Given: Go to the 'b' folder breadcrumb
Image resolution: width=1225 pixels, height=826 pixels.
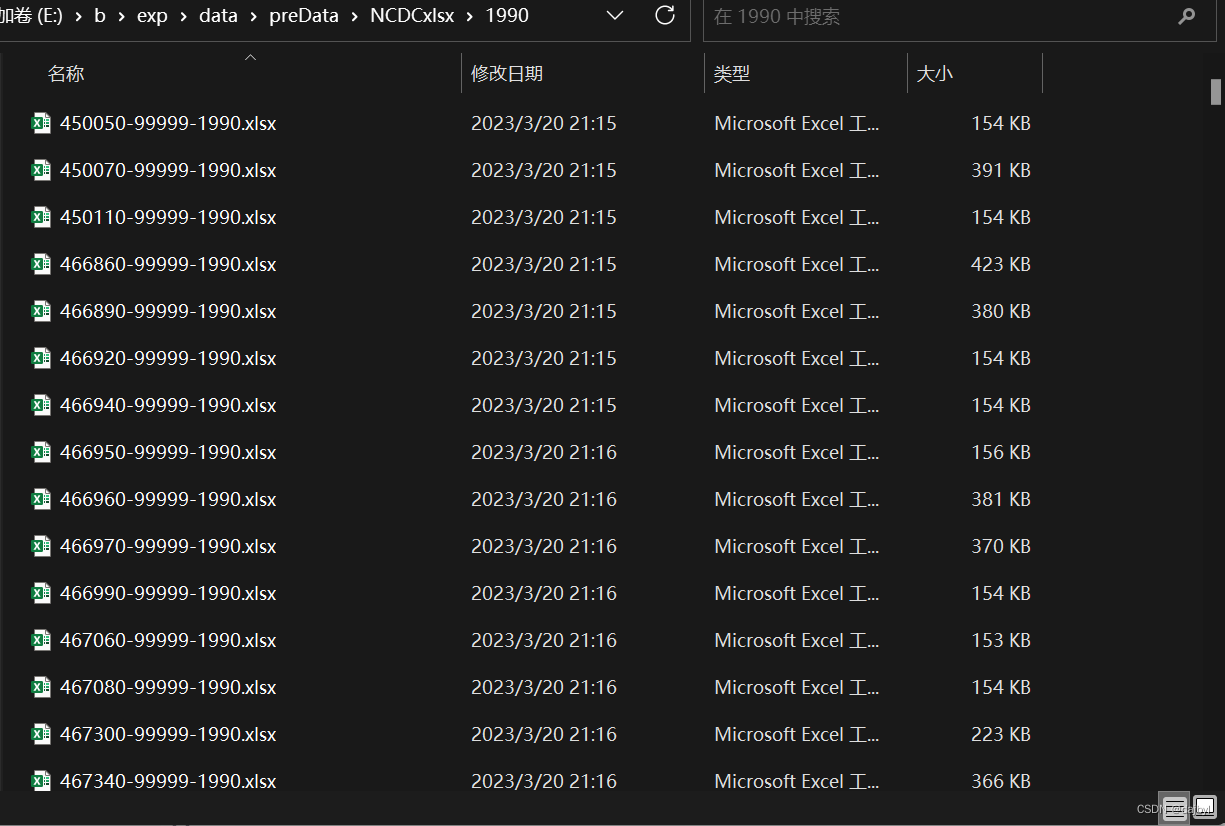Looking at the screenshot, I should tap(100, 16).
